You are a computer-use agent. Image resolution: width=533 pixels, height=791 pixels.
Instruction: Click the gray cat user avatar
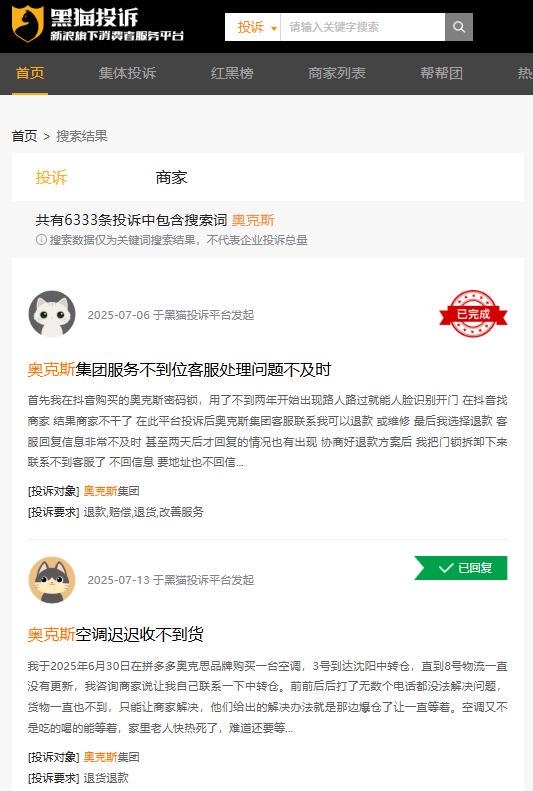(52, 580)
